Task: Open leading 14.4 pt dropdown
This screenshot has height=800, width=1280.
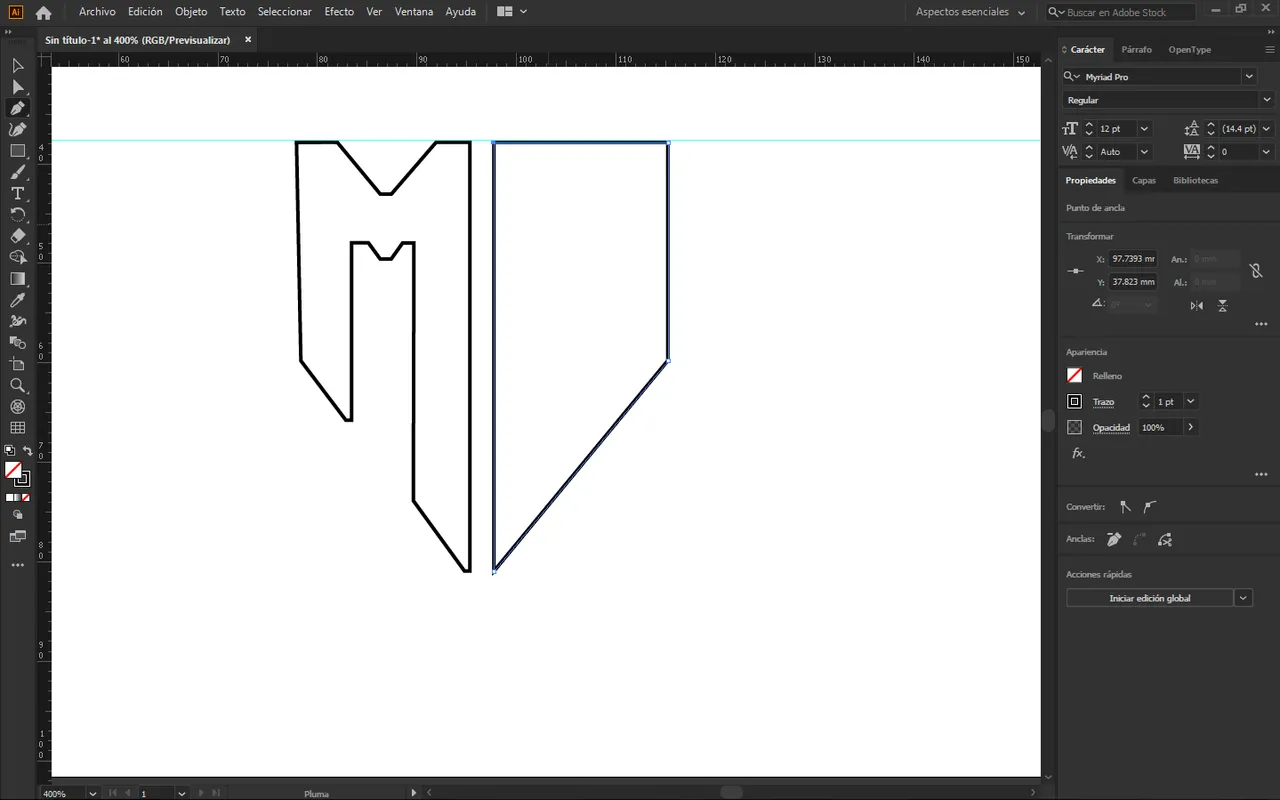Action: pyautogui.click(x=1266, y=129)
